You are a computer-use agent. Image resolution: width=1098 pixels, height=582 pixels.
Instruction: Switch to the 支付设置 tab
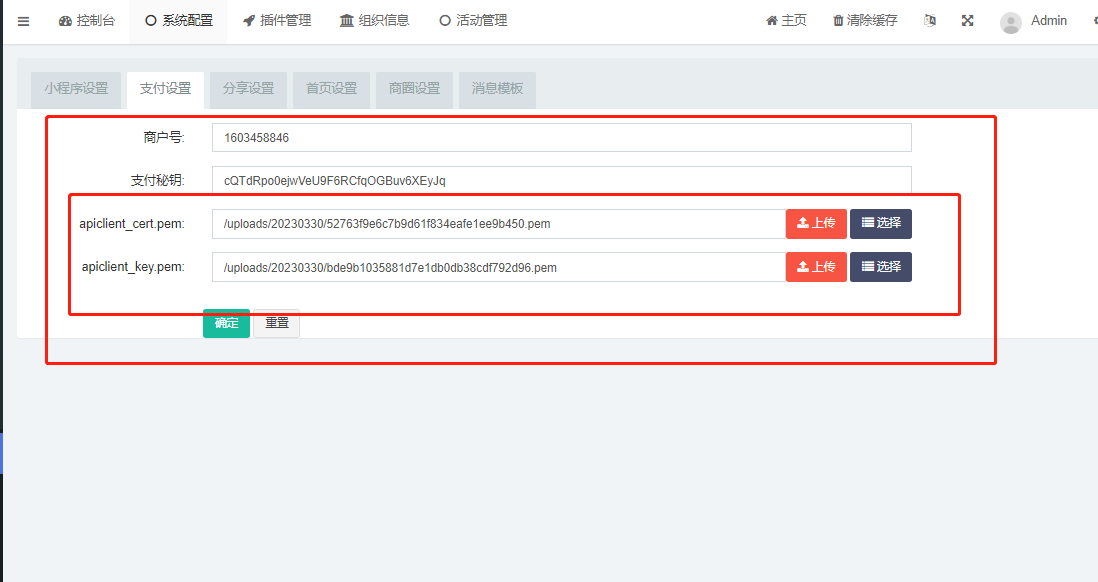[165, 90]
